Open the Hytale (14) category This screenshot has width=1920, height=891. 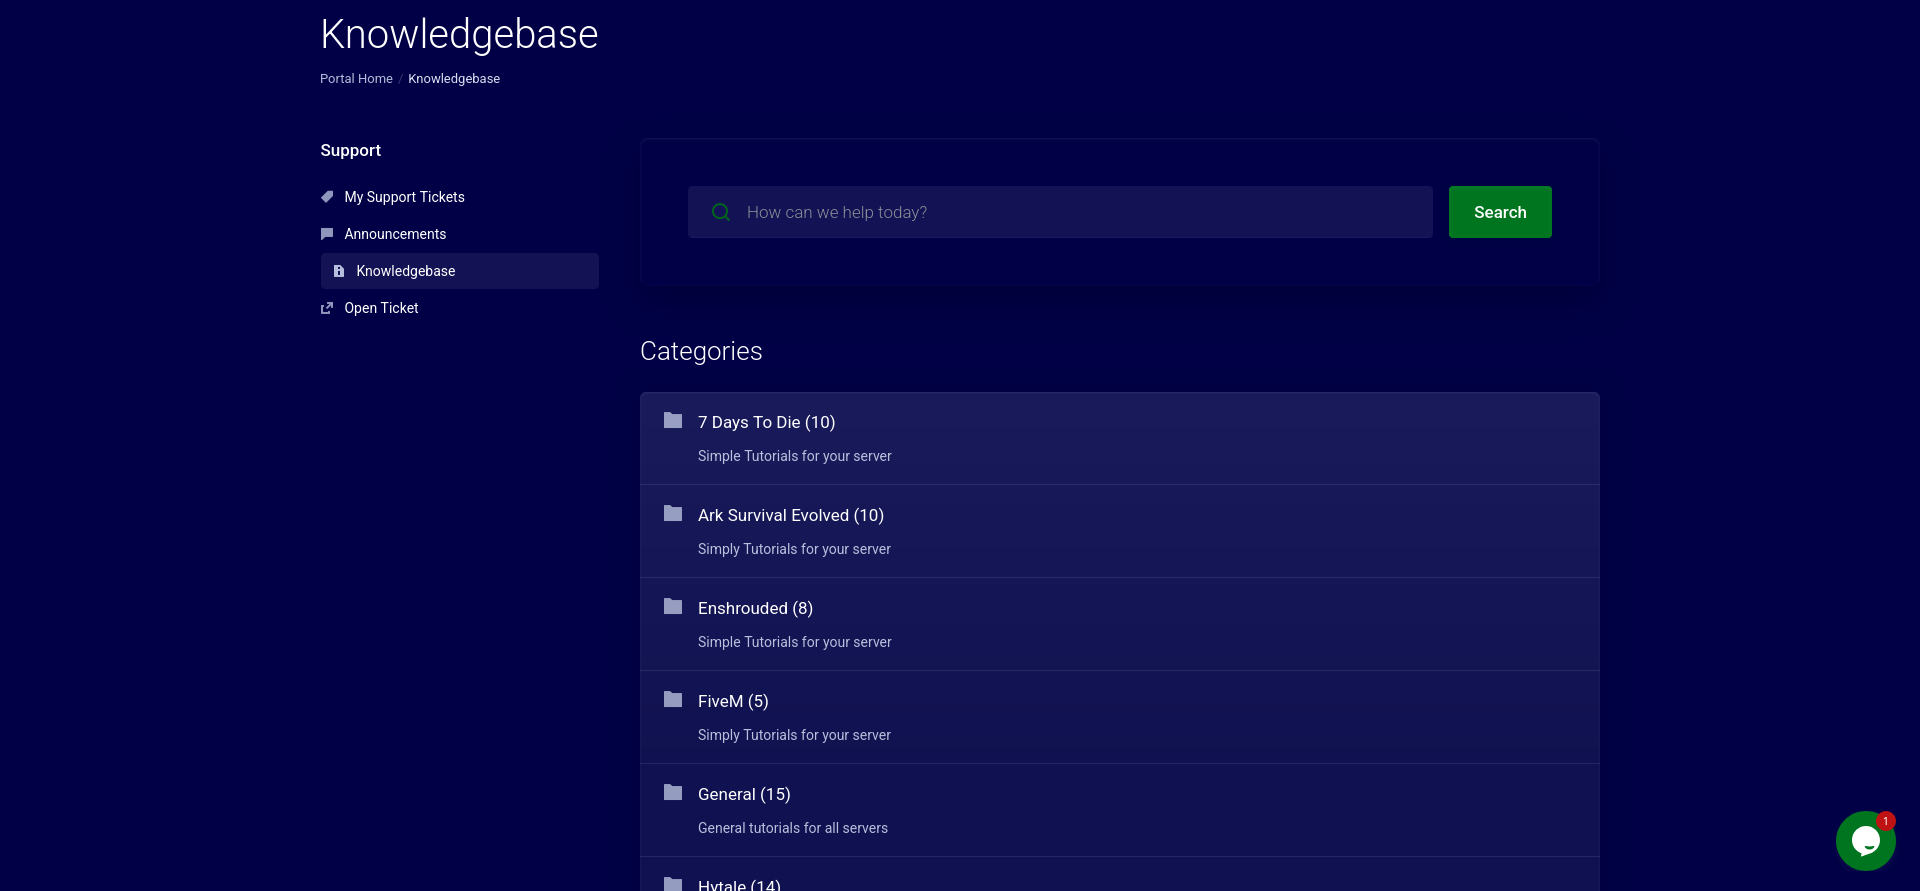739,884
